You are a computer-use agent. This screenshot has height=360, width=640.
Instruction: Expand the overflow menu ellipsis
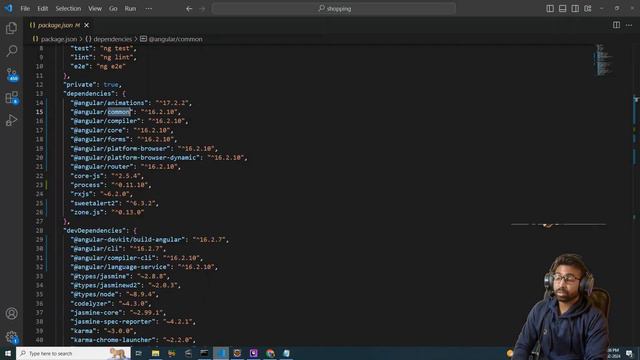point(149,9)
